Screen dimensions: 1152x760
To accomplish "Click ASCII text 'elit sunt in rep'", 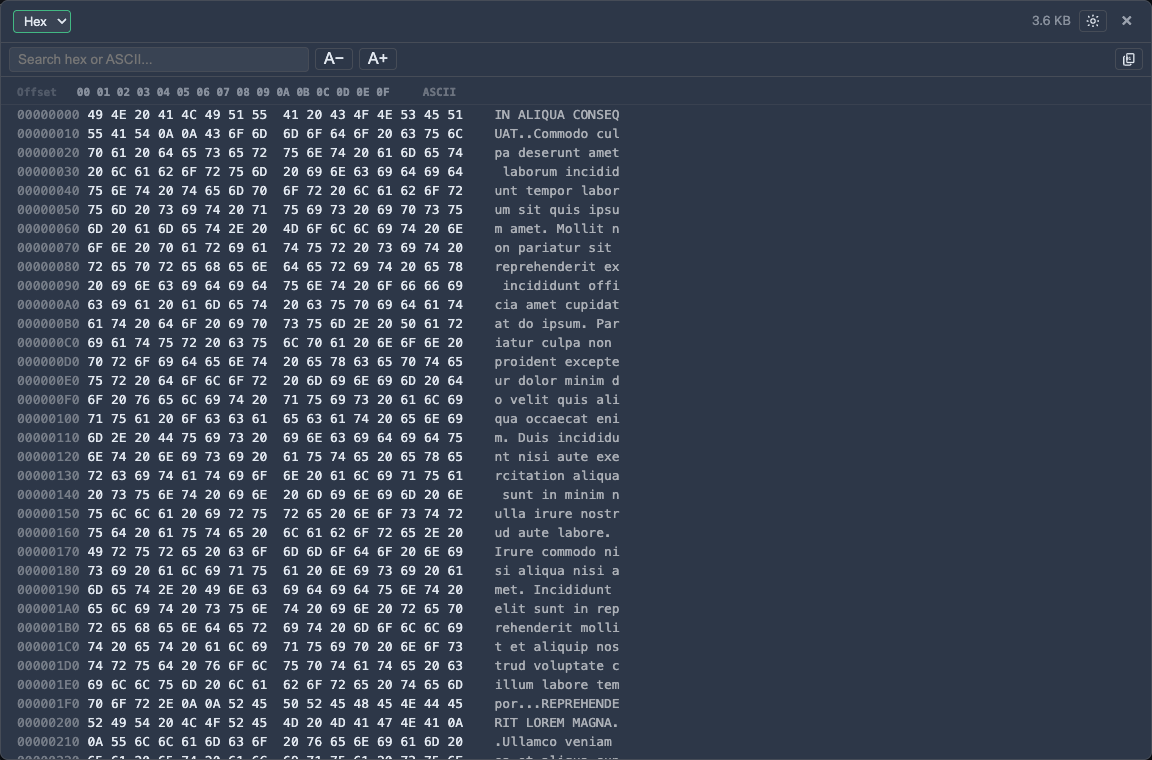I will tap(557, 609).
